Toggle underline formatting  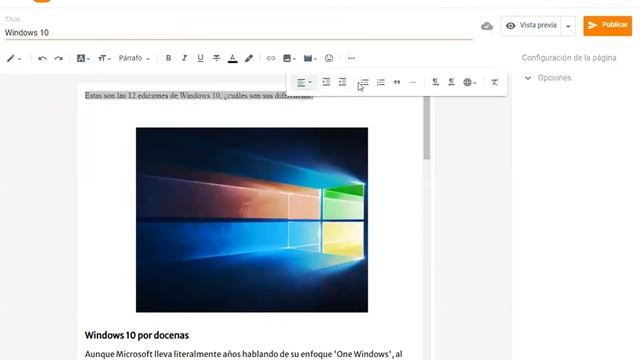click(200, 58)
